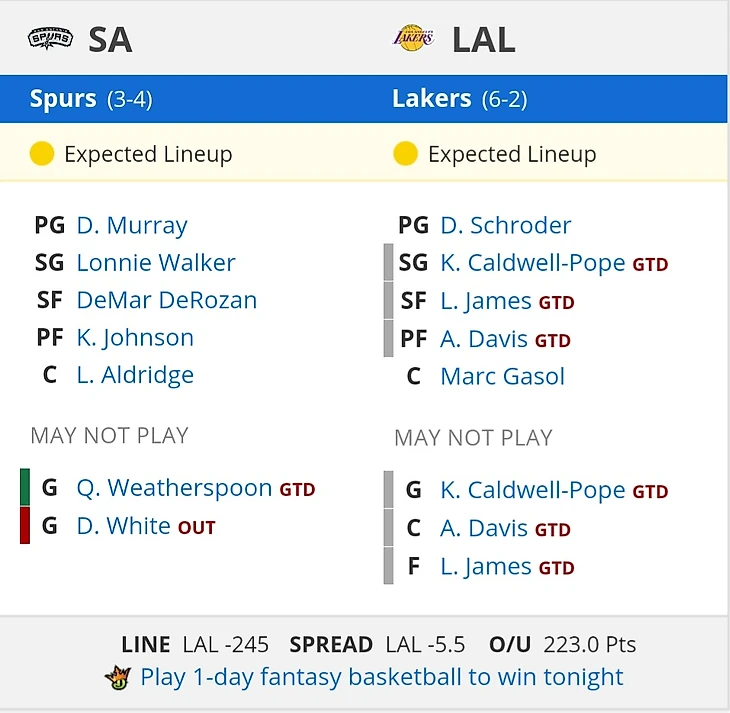Open Marc Gasol player link
This screenshot has width=730, height=713.
502,376
